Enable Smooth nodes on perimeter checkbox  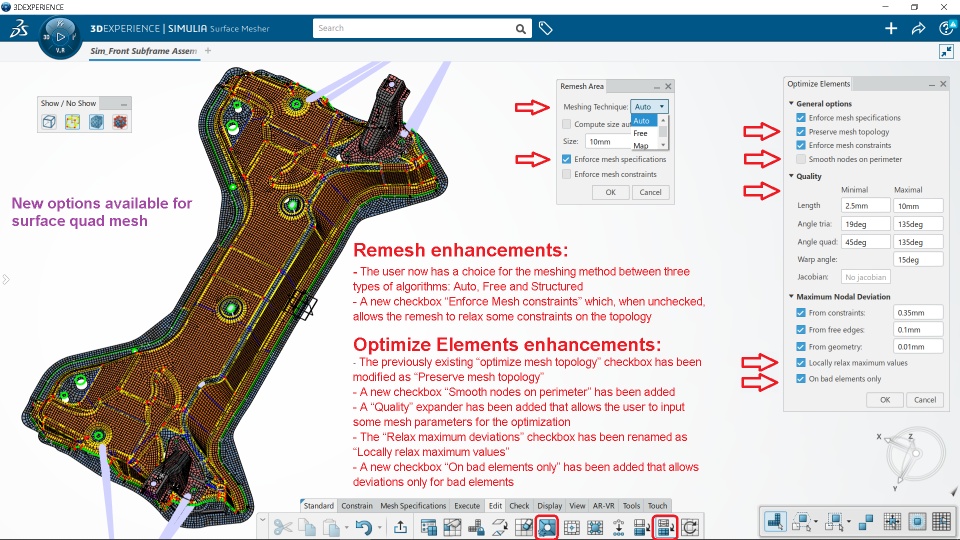(x=801, y=159)
